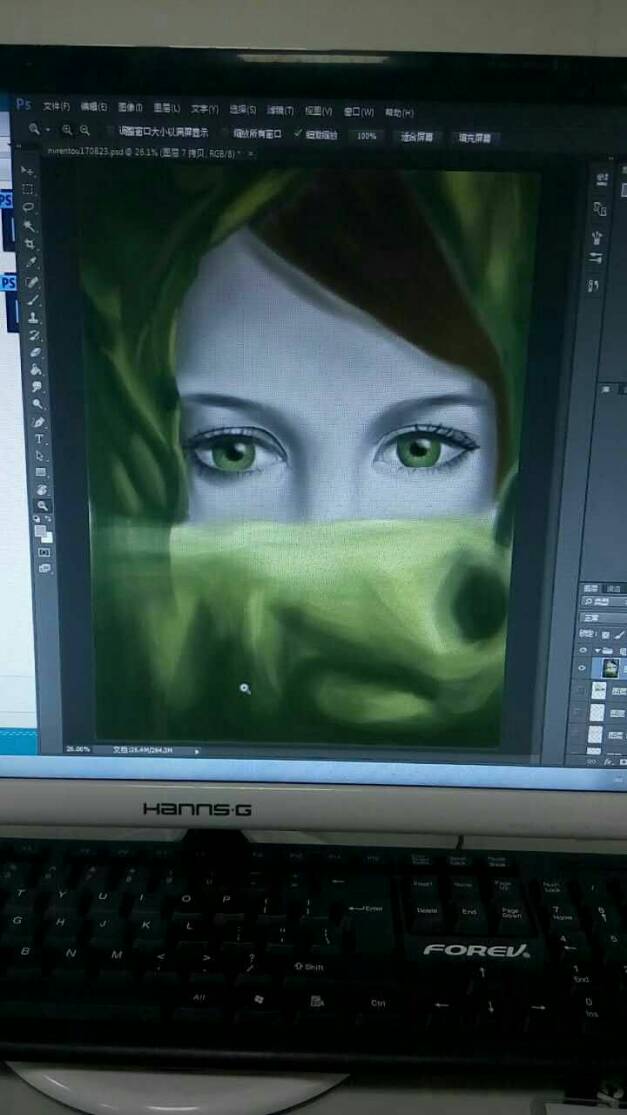The image size is (627, 1115).
Task: Select the Crop tool
Action: (30, 243)
